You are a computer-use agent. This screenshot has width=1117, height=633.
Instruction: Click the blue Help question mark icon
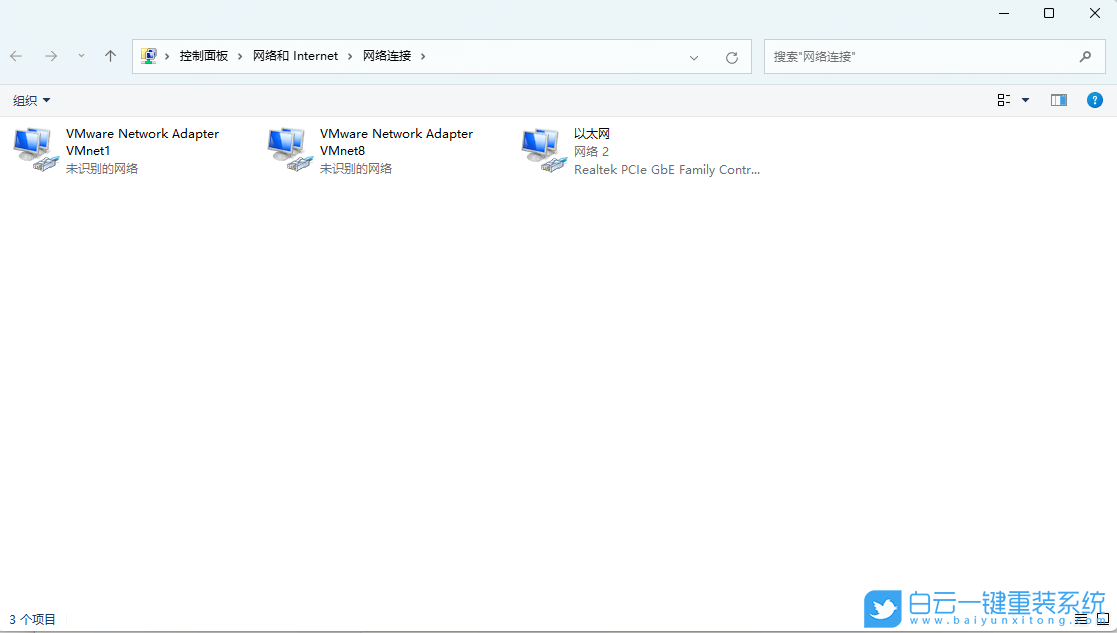[x=1095, y=100]
